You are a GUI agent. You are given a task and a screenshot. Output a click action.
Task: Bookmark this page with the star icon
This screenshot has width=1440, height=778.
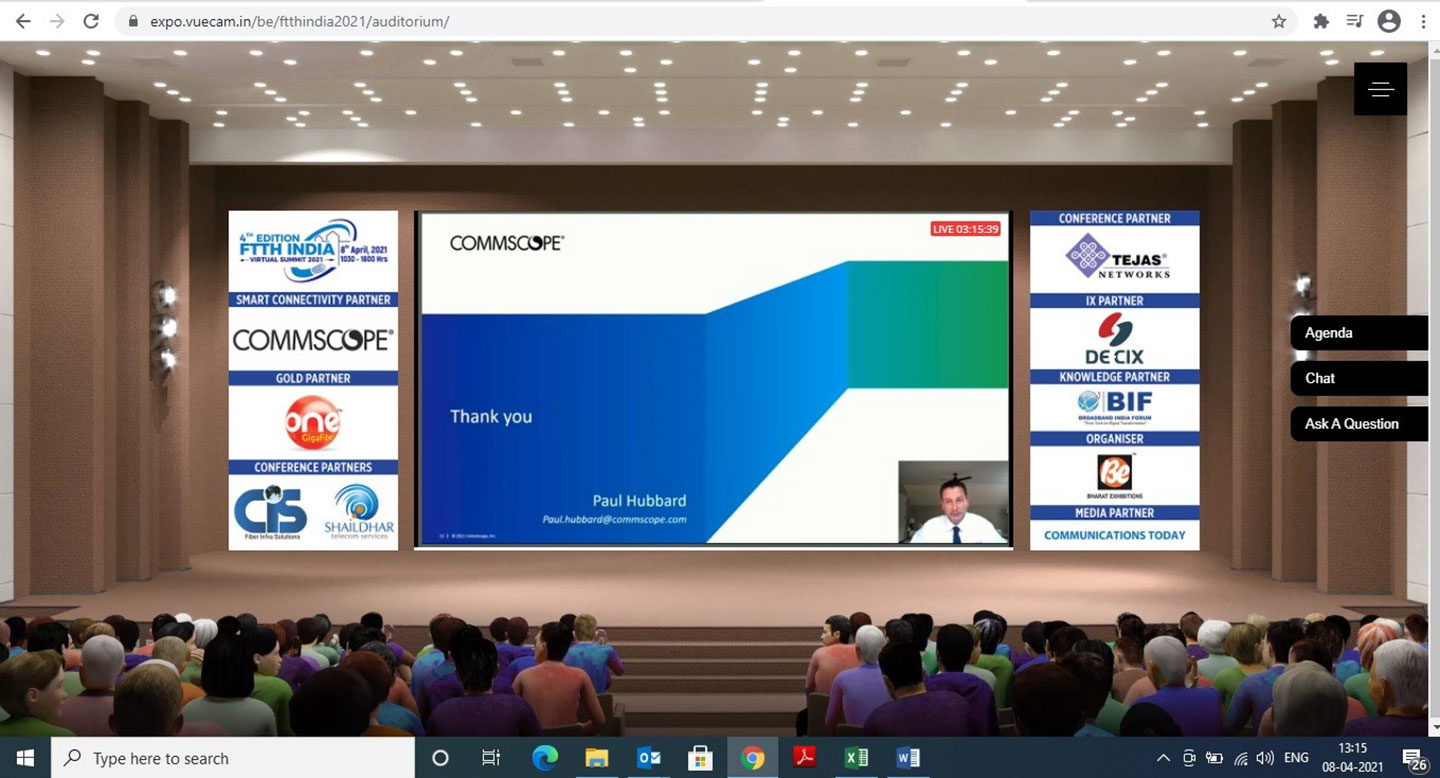pos(1279,21)
